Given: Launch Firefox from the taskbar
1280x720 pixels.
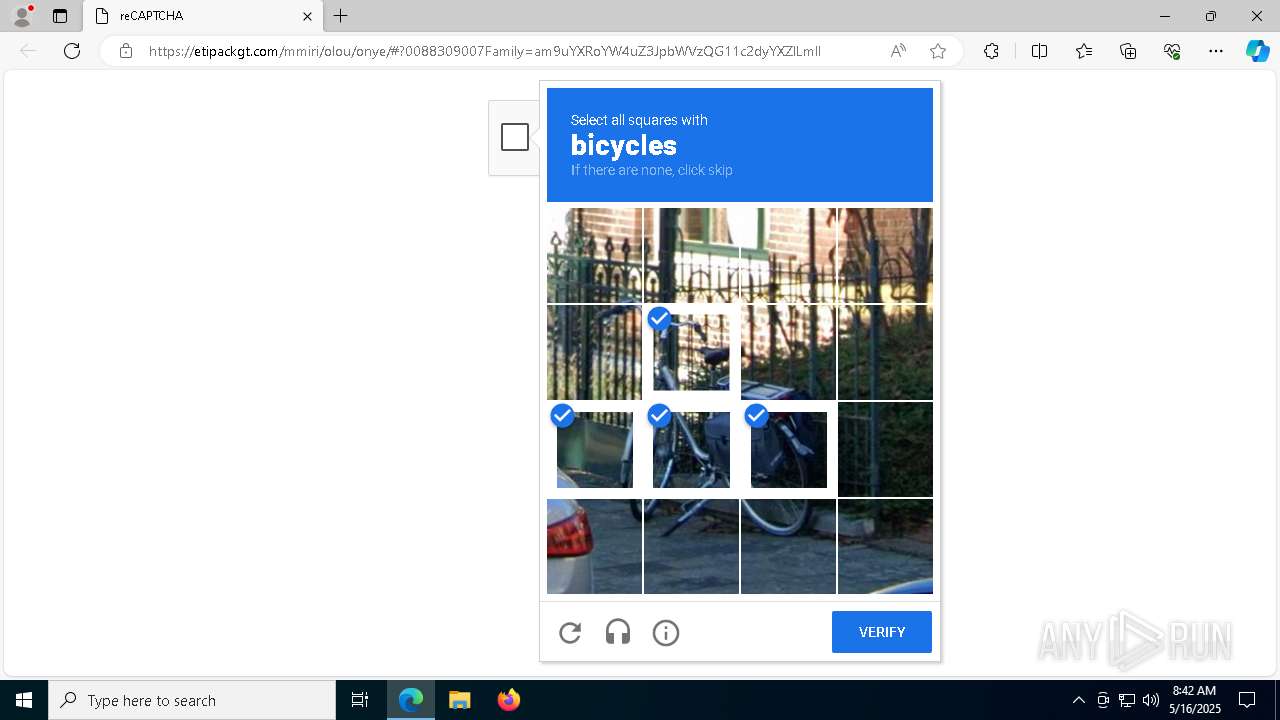Looking at the screenshot, I should 508,700.
